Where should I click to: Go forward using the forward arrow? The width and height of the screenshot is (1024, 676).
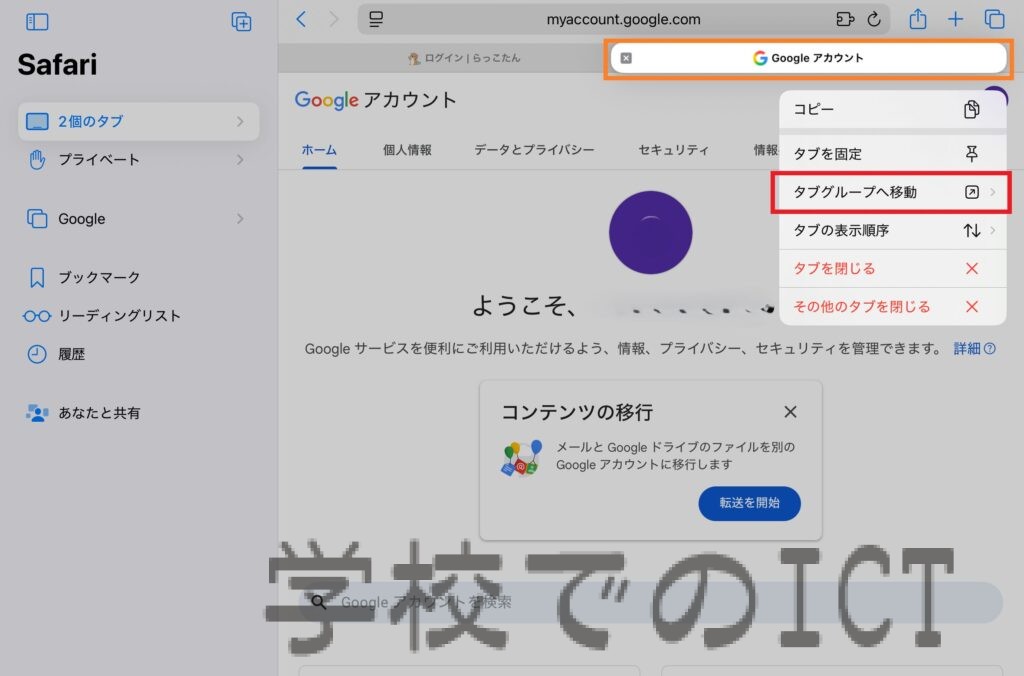(x=334, y=19)
